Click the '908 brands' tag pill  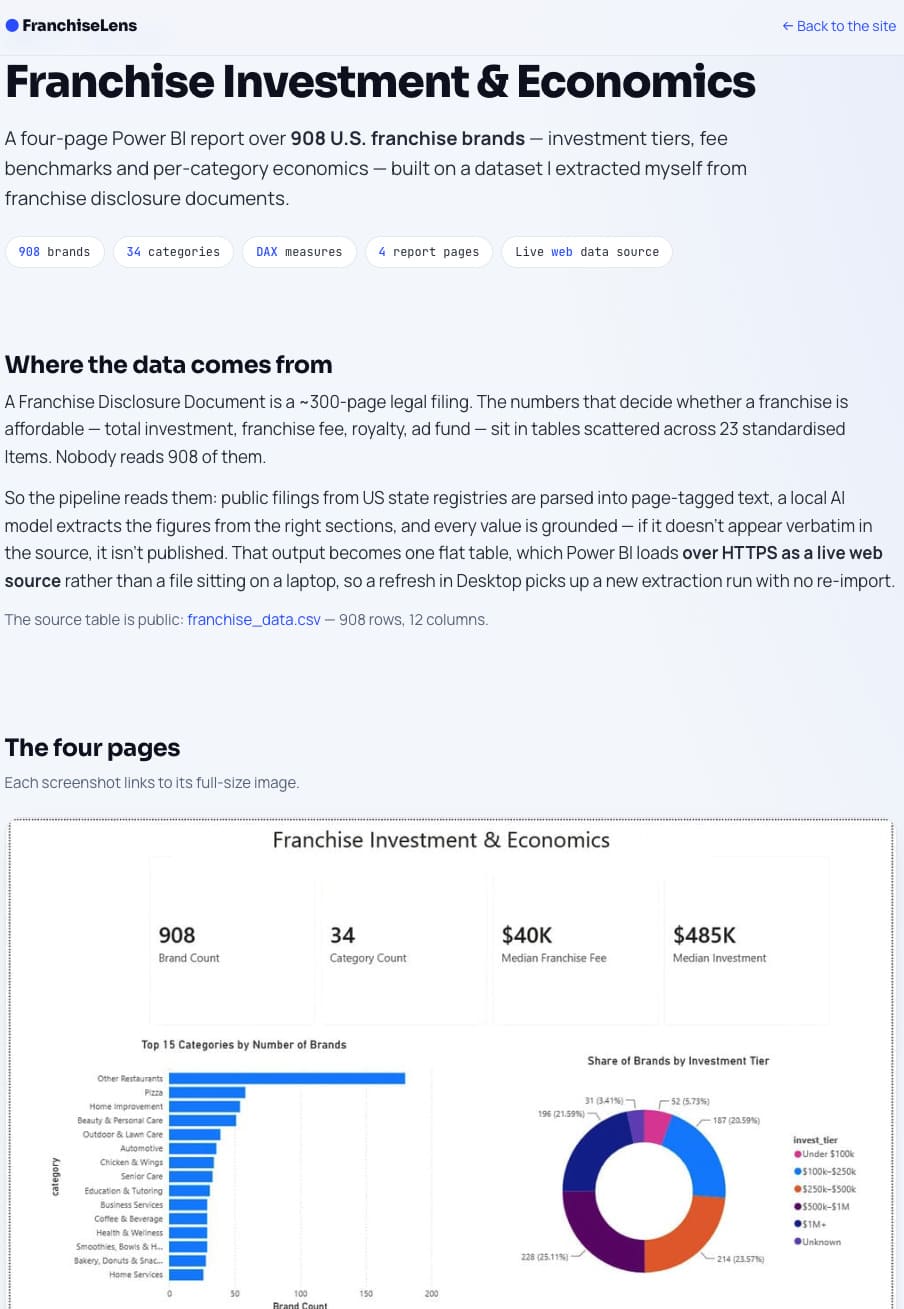pyautogui.click(x=55, y=252)
